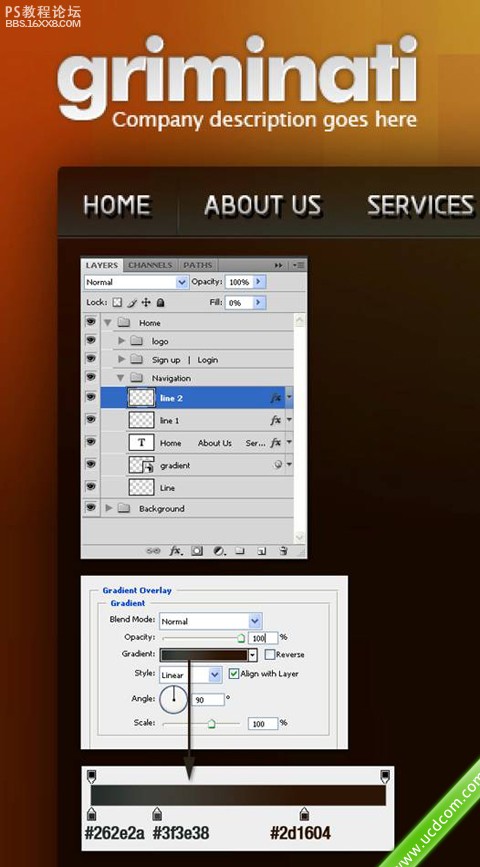
Task: Switch to the Channels tab
Action: [x=150, y=265]
